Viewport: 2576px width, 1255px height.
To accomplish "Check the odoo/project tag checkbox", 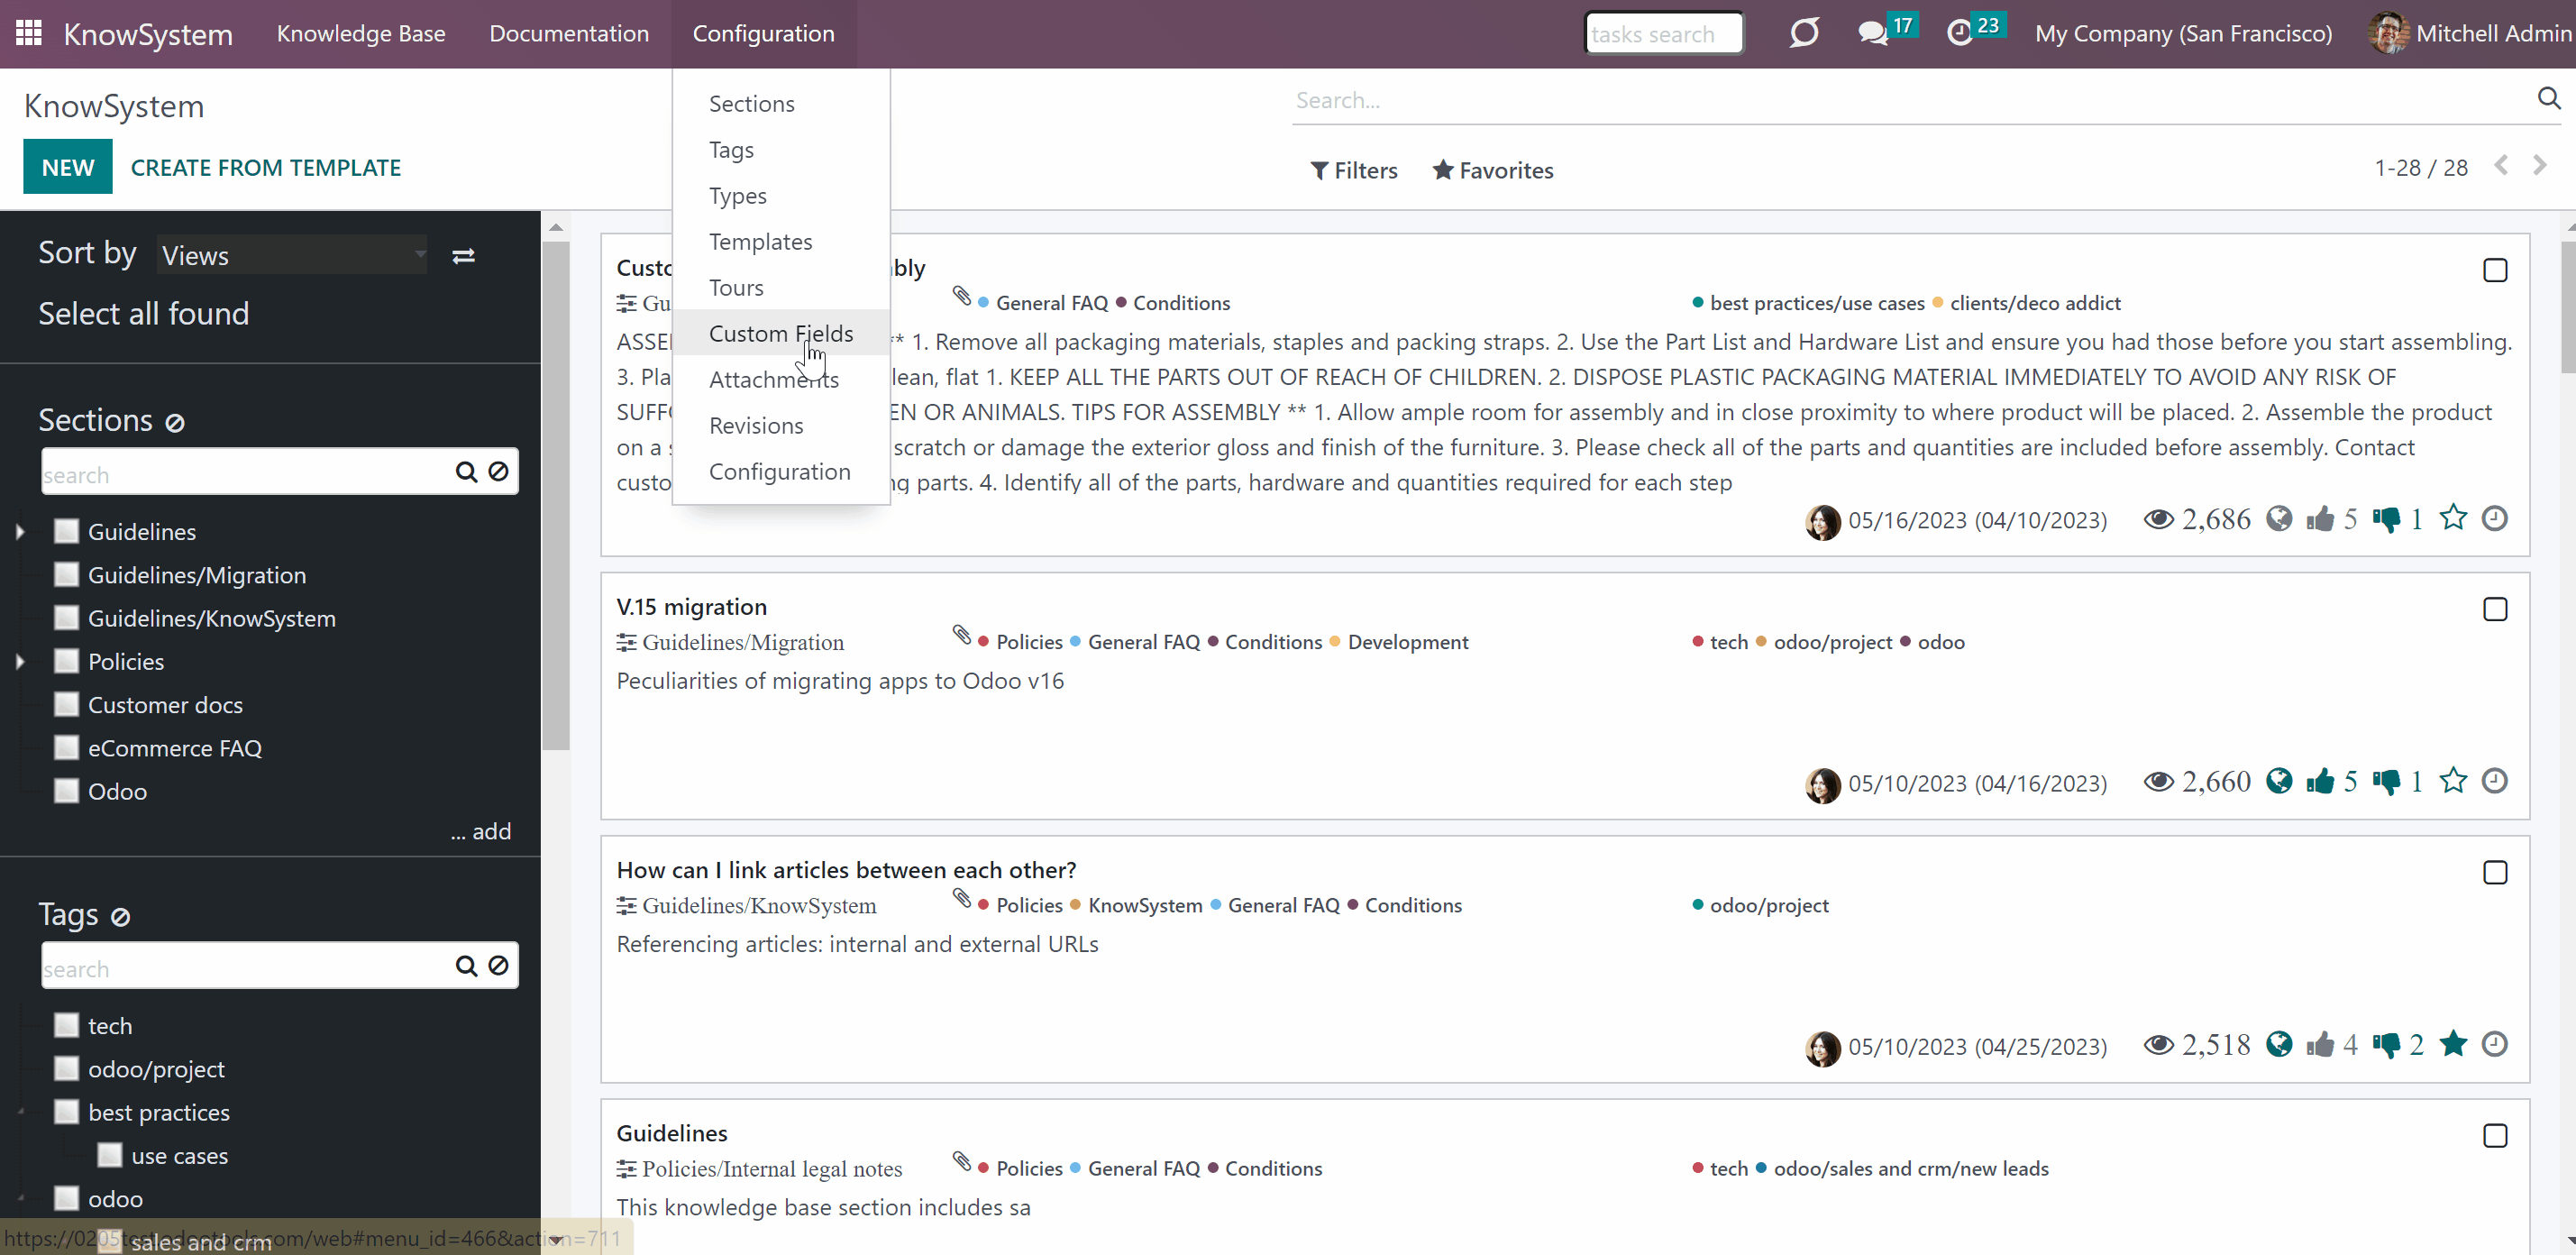I will [x=66, y=1068].
